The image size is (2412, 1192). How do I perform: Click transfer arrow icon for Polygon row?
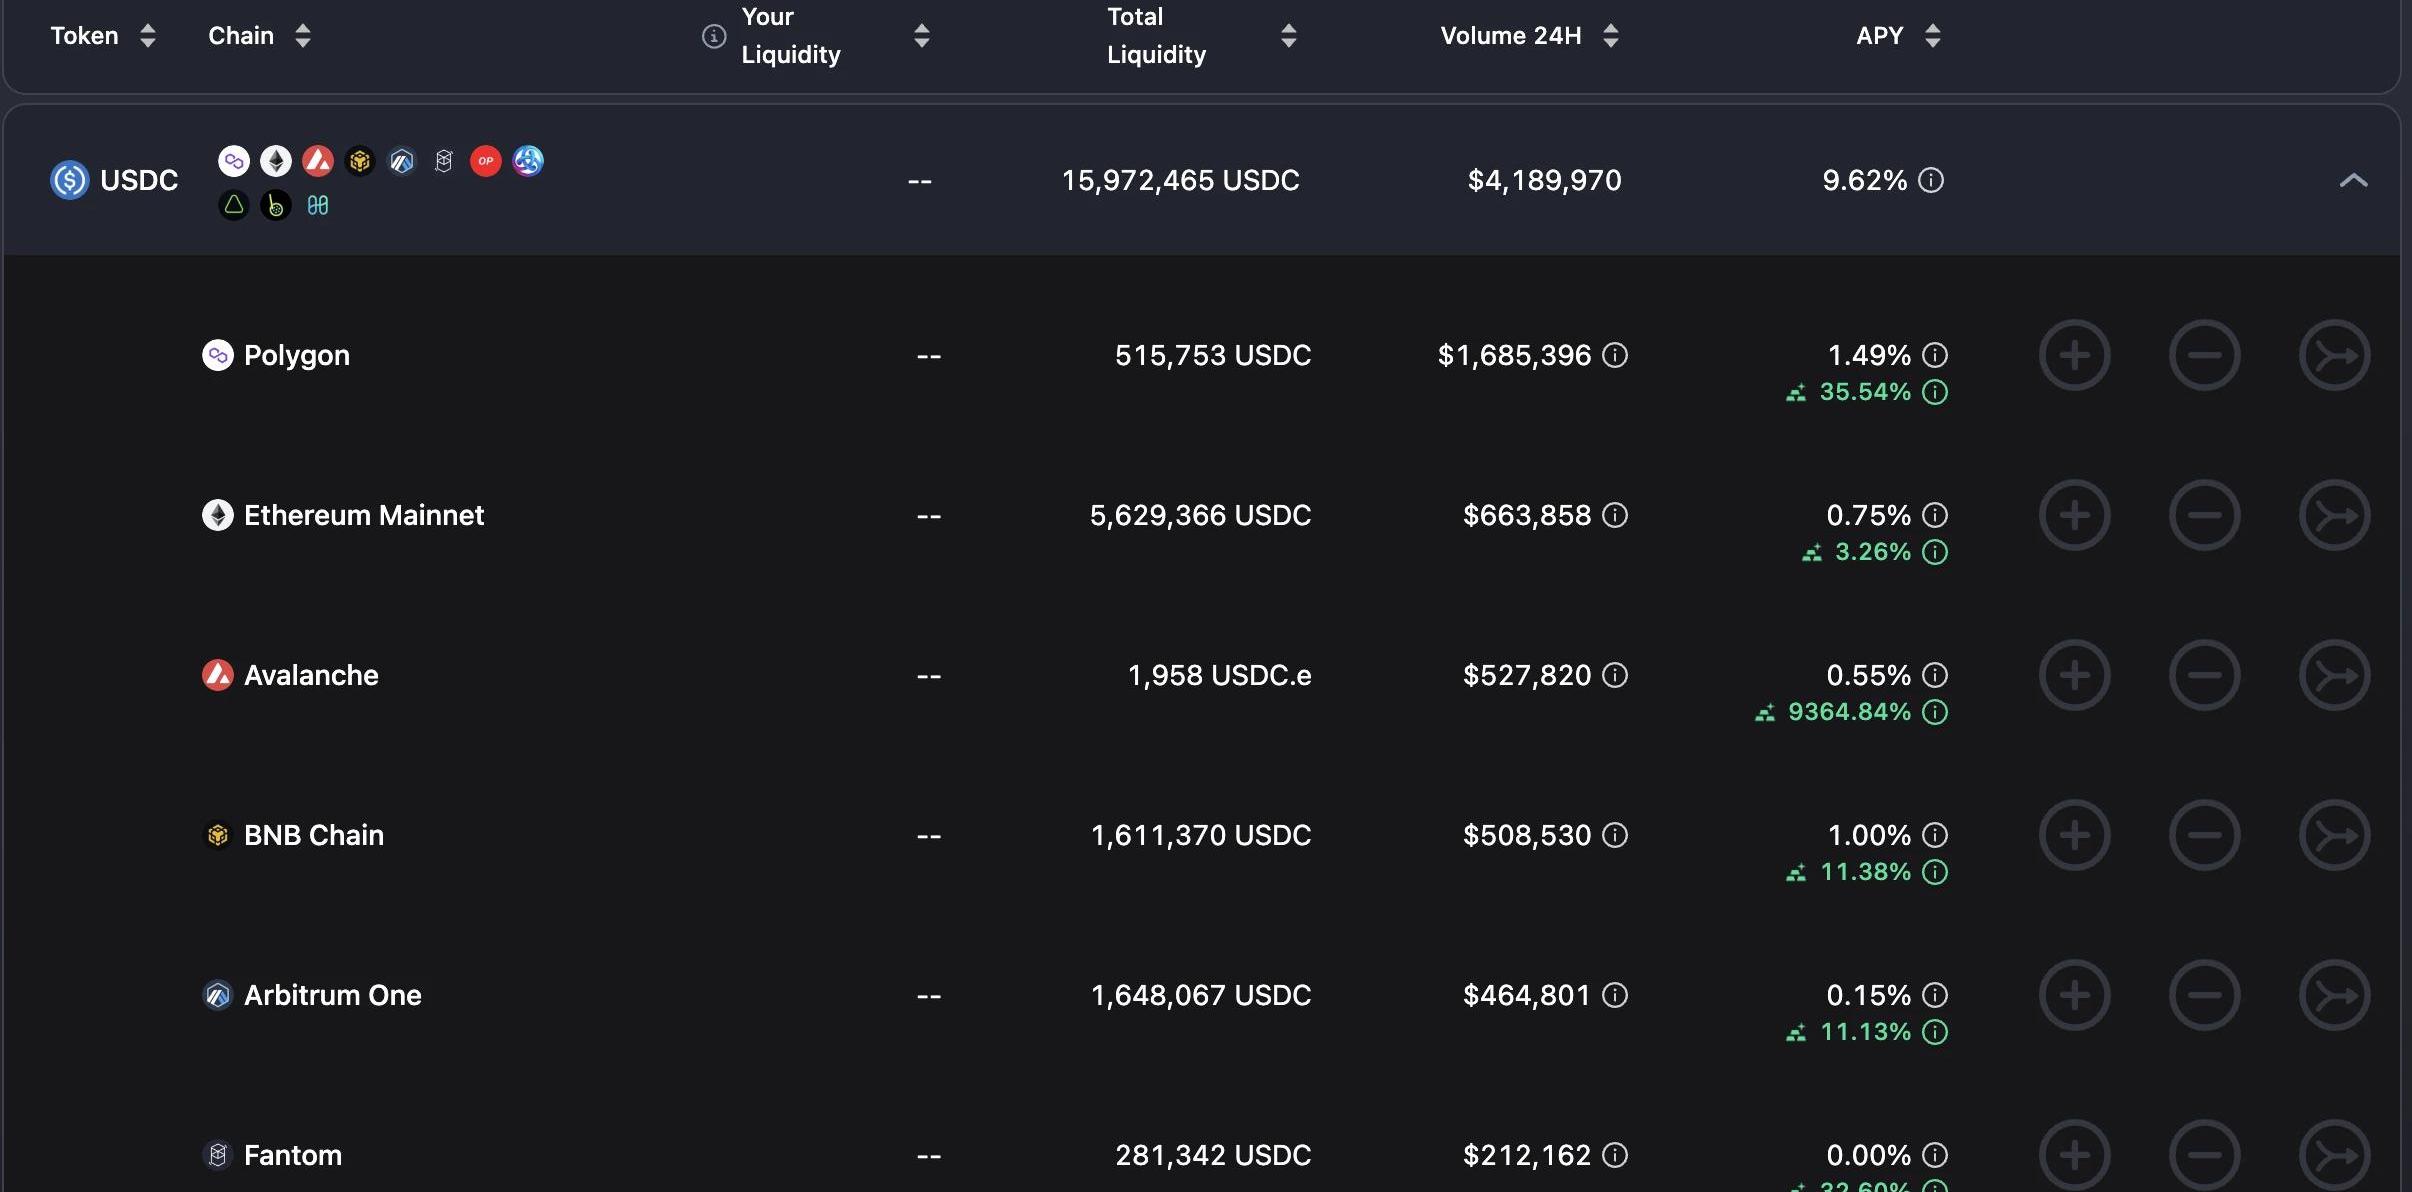[x=2334, y=355]
